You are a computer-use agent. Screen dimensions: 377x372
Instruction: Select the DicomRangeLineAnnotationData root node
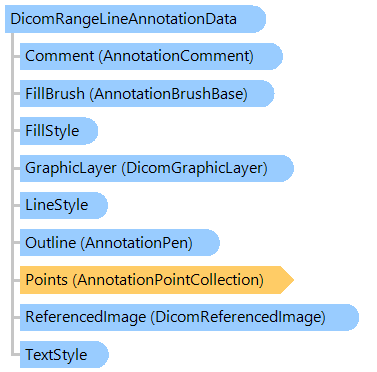135,19
